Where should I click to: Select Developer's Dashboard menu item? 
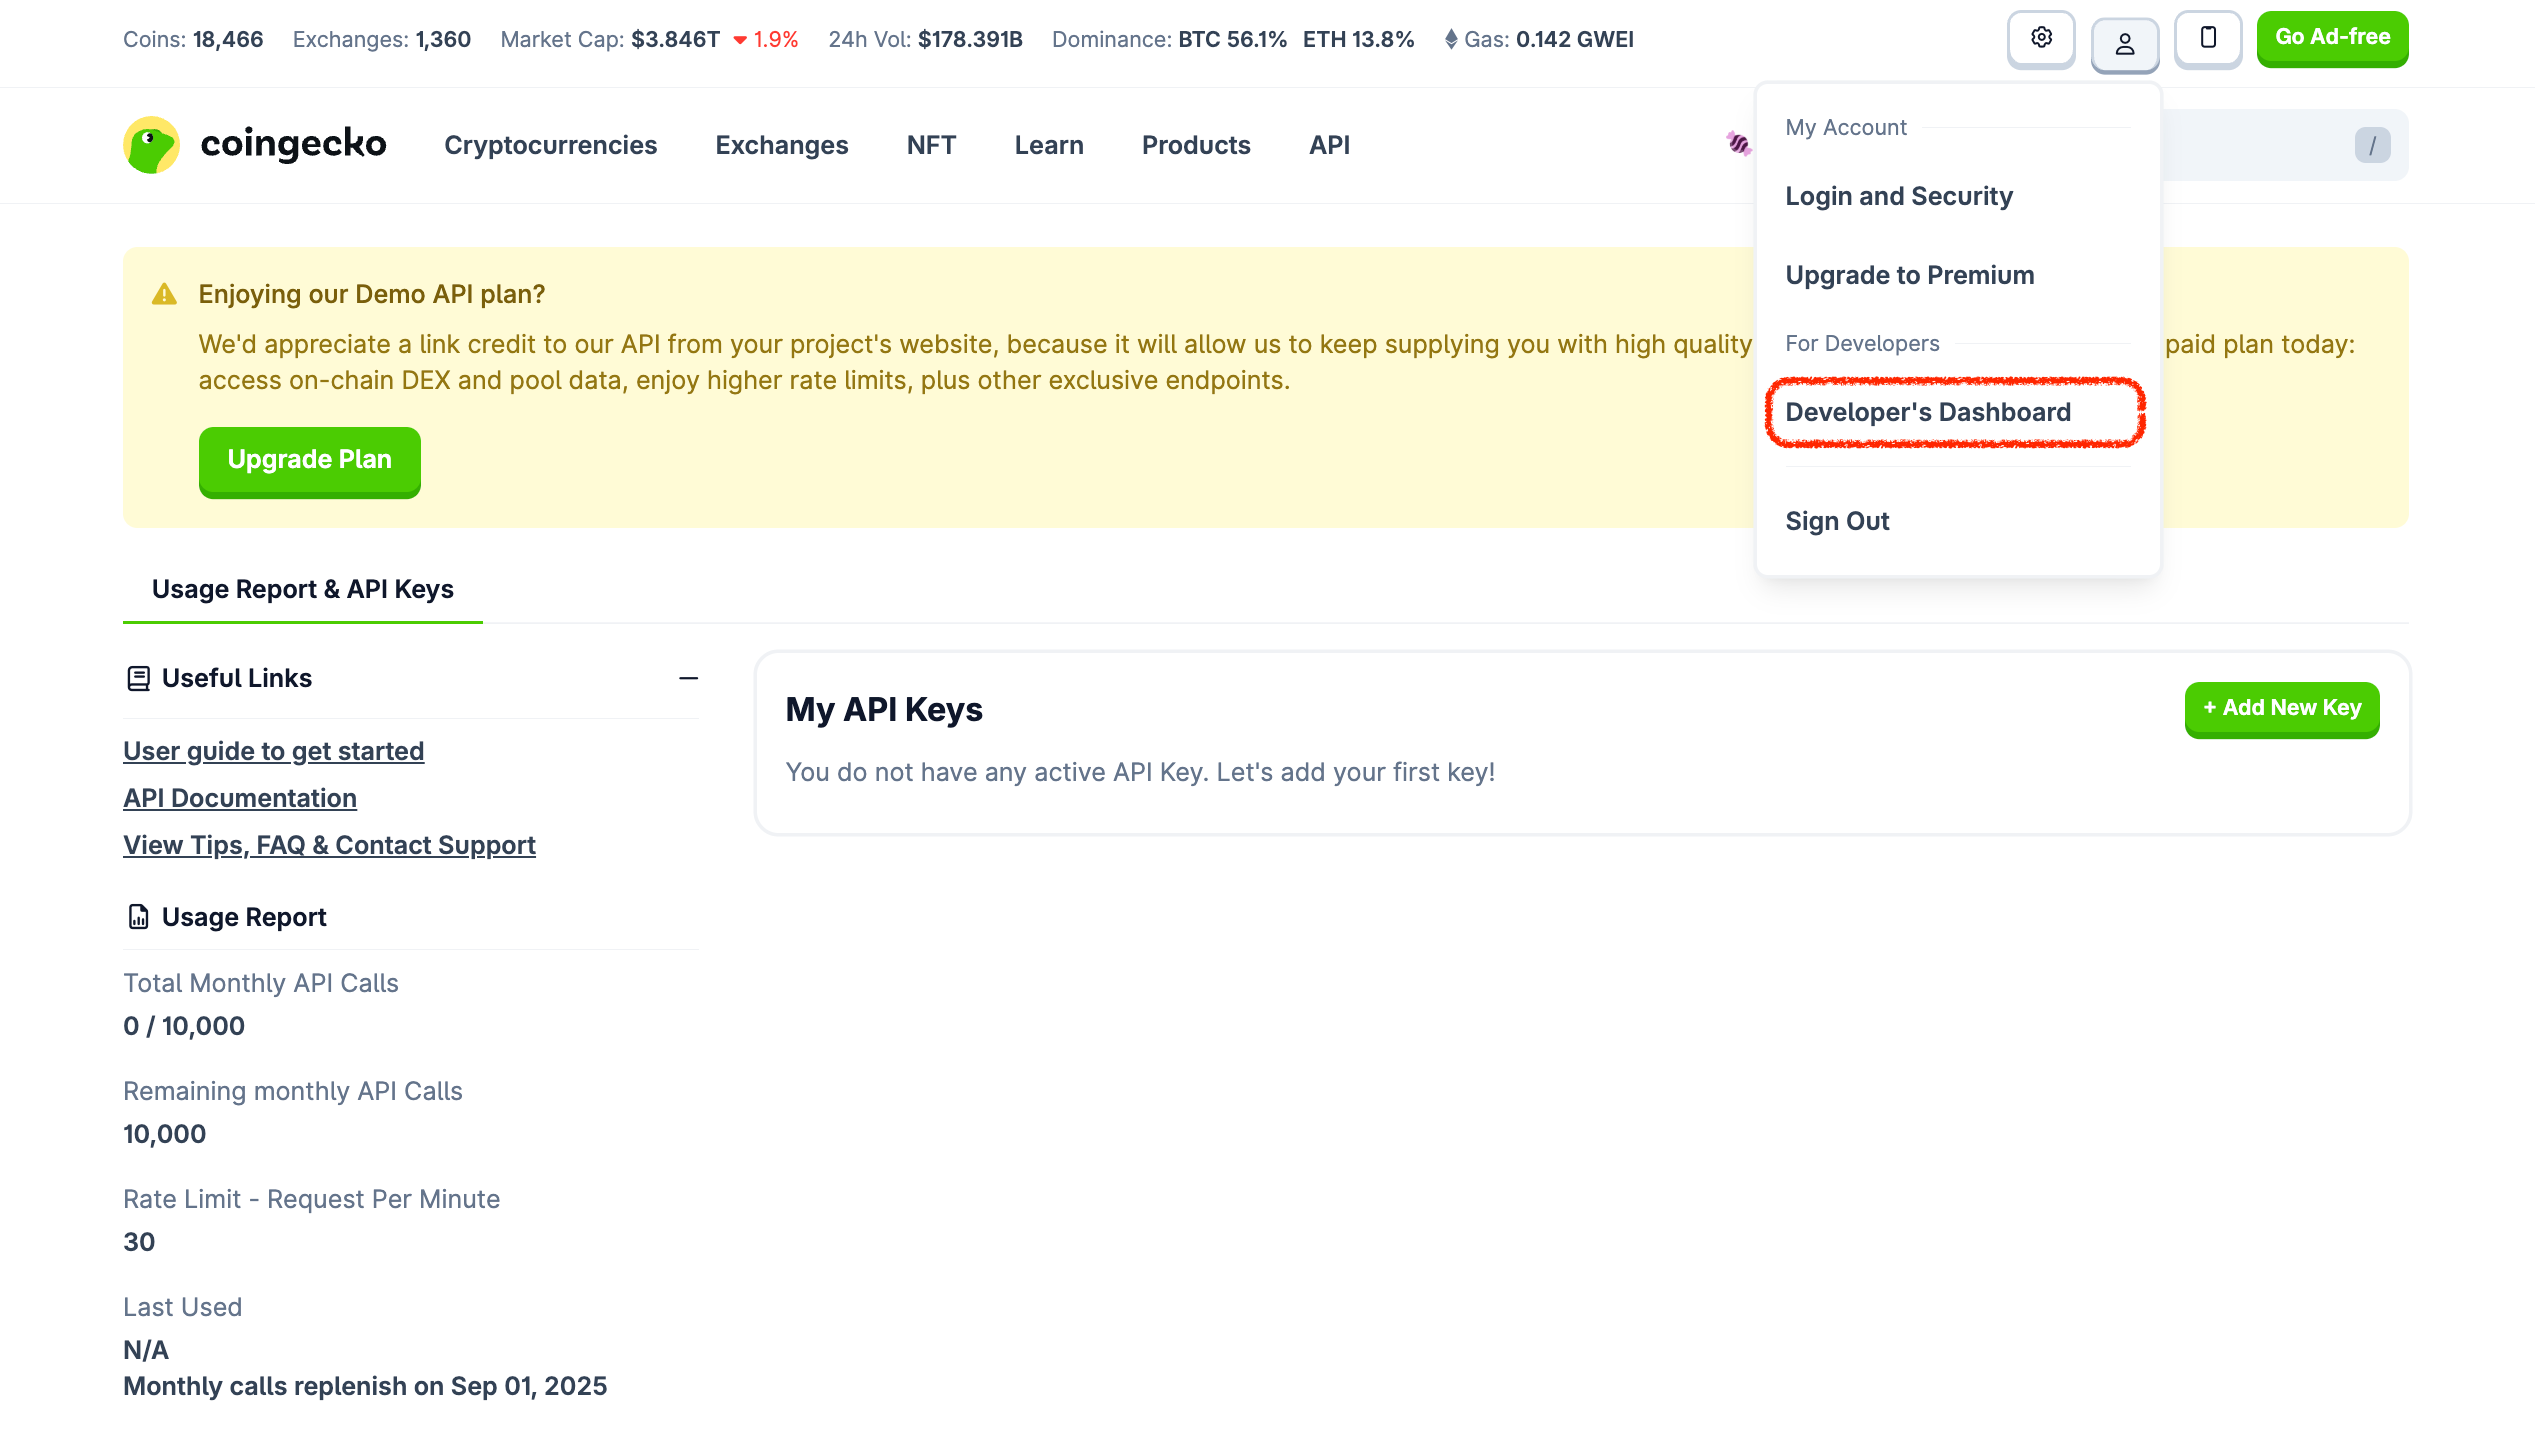pos(1927,412)
